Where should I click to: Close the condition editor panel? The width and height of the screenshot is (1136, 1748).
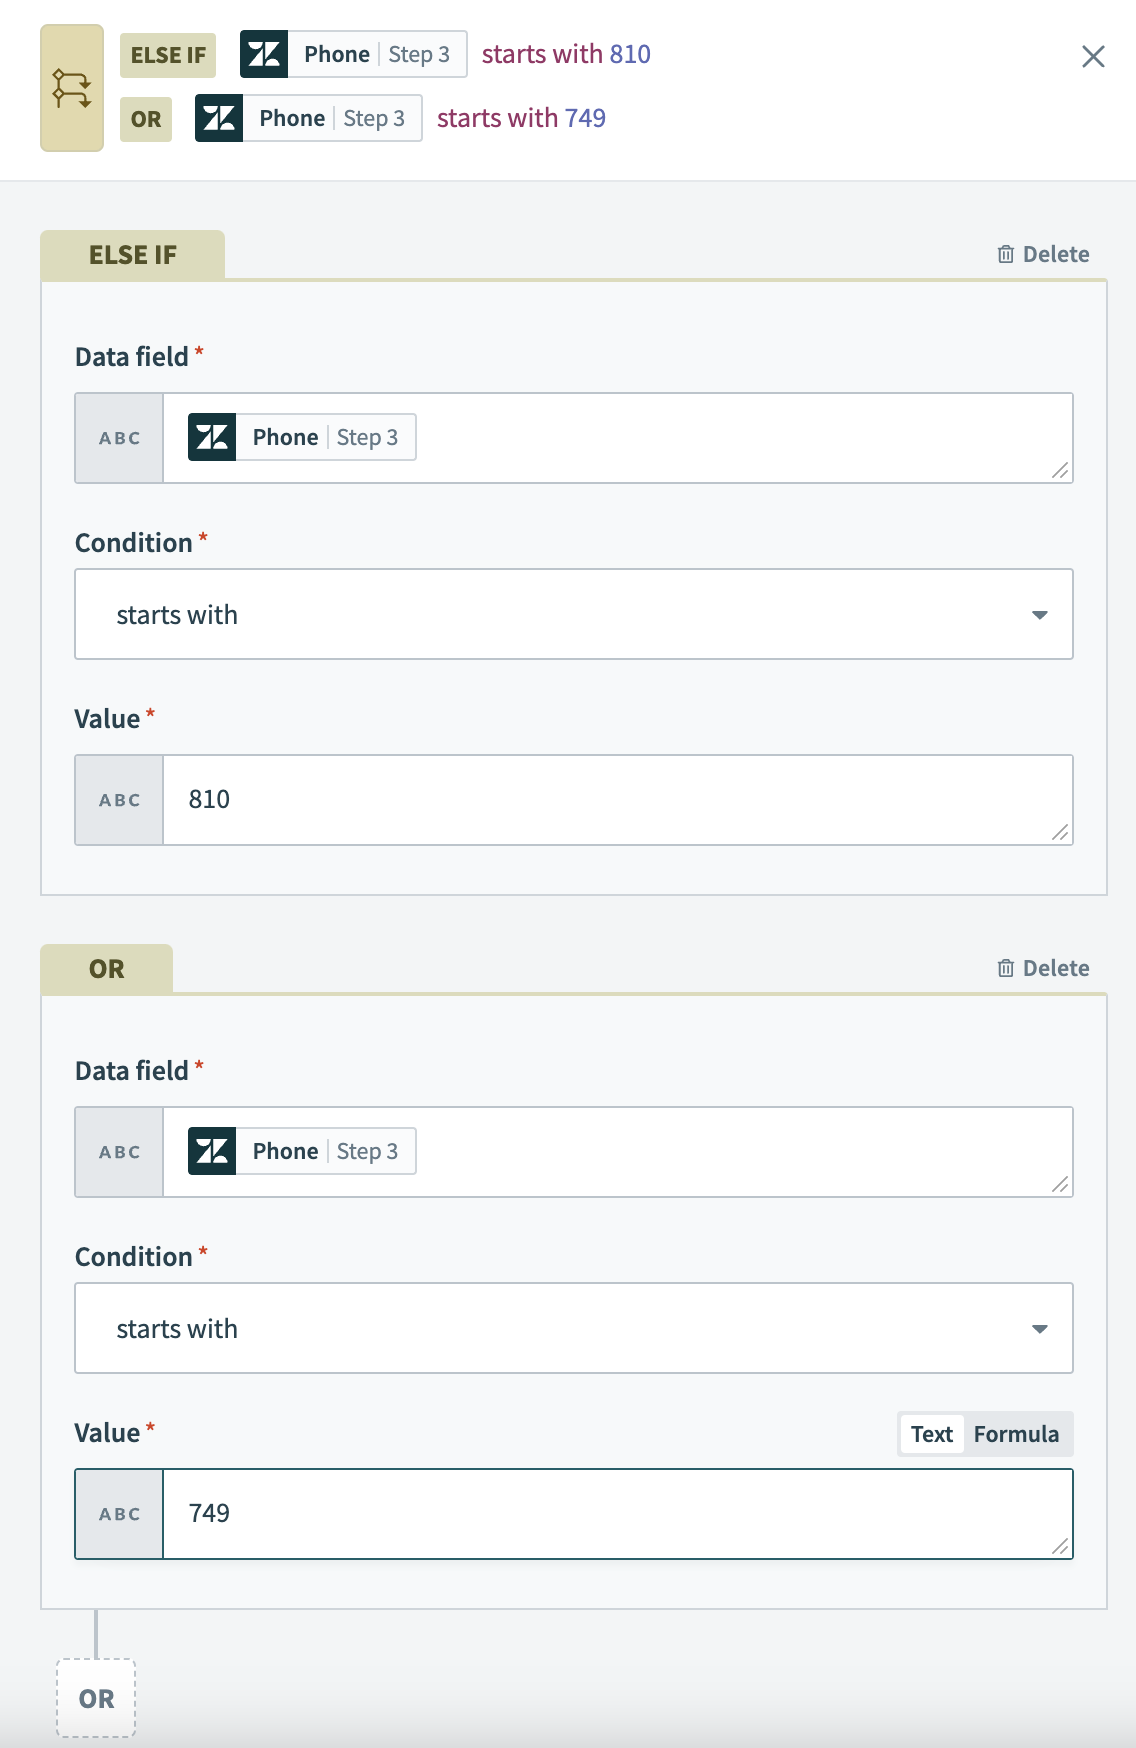click(1093, 57)
